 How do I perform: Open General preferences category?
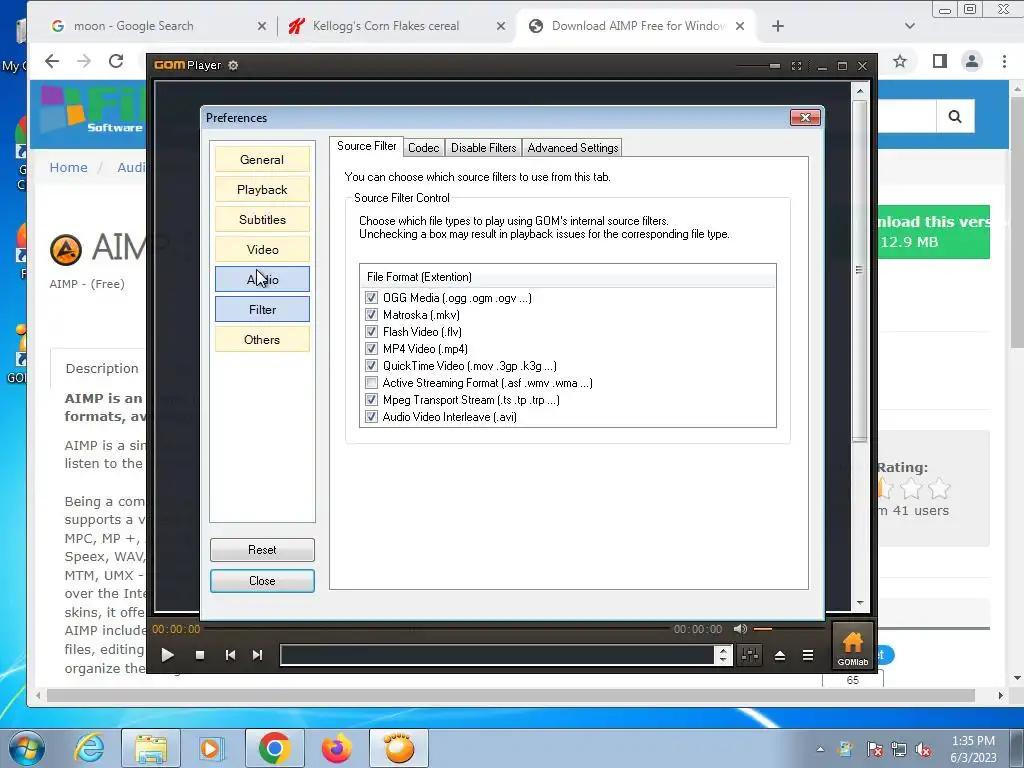click(262, 159)
